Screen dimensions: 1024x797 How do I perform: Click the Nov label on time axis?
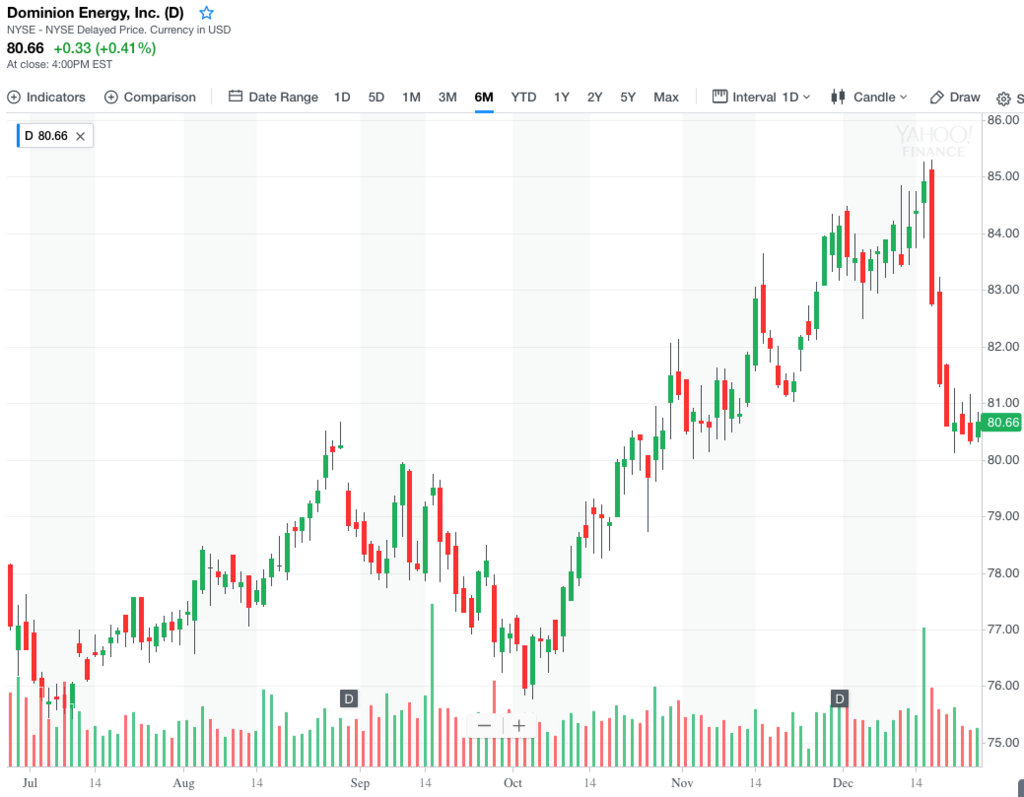[x=682, y=783]
